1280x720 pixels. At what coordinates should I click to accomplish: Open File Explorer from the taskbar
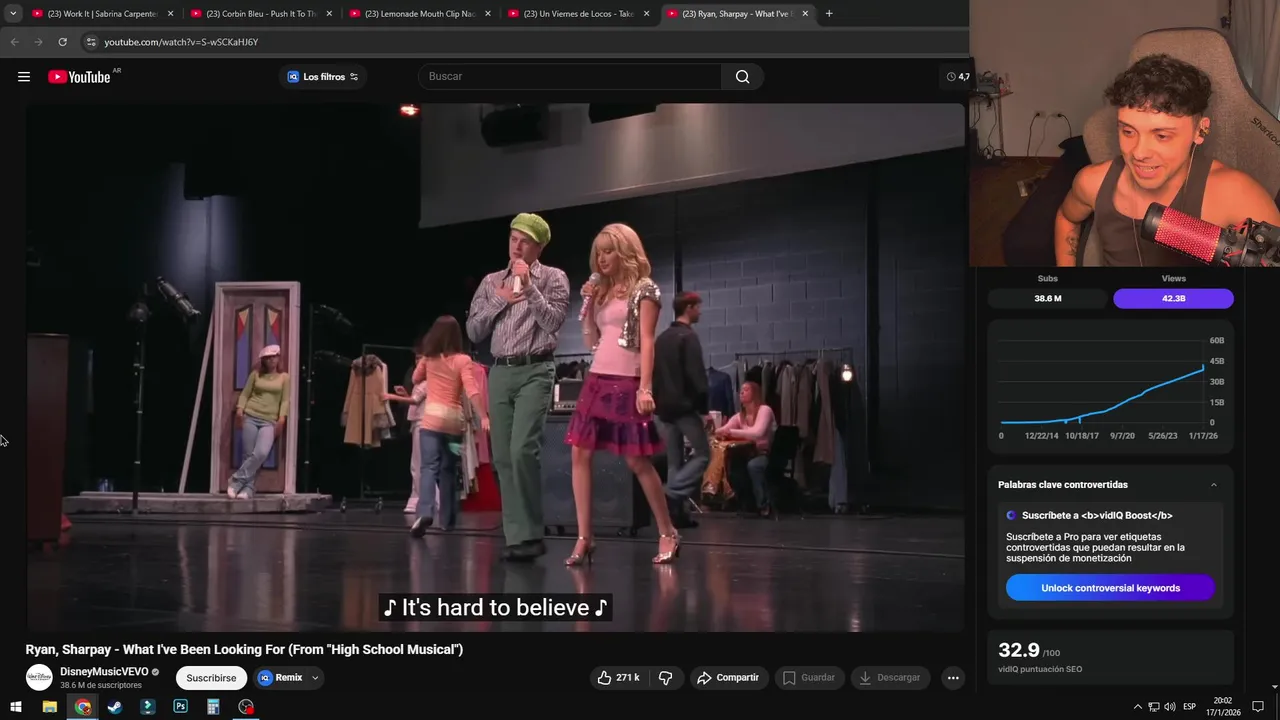[x=49, y=707]
